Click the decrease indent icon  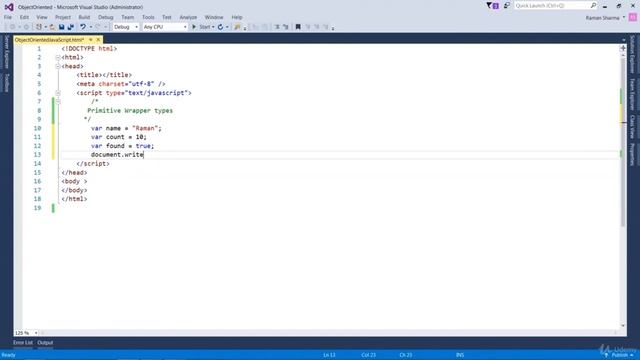(277, 27)
